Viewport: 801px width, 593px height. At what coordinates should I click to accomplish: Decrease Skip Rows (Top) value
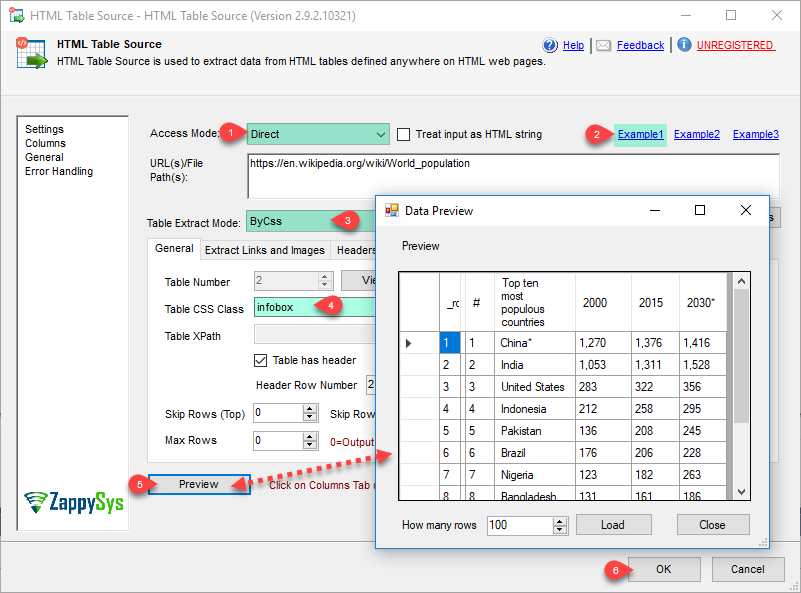310,417
